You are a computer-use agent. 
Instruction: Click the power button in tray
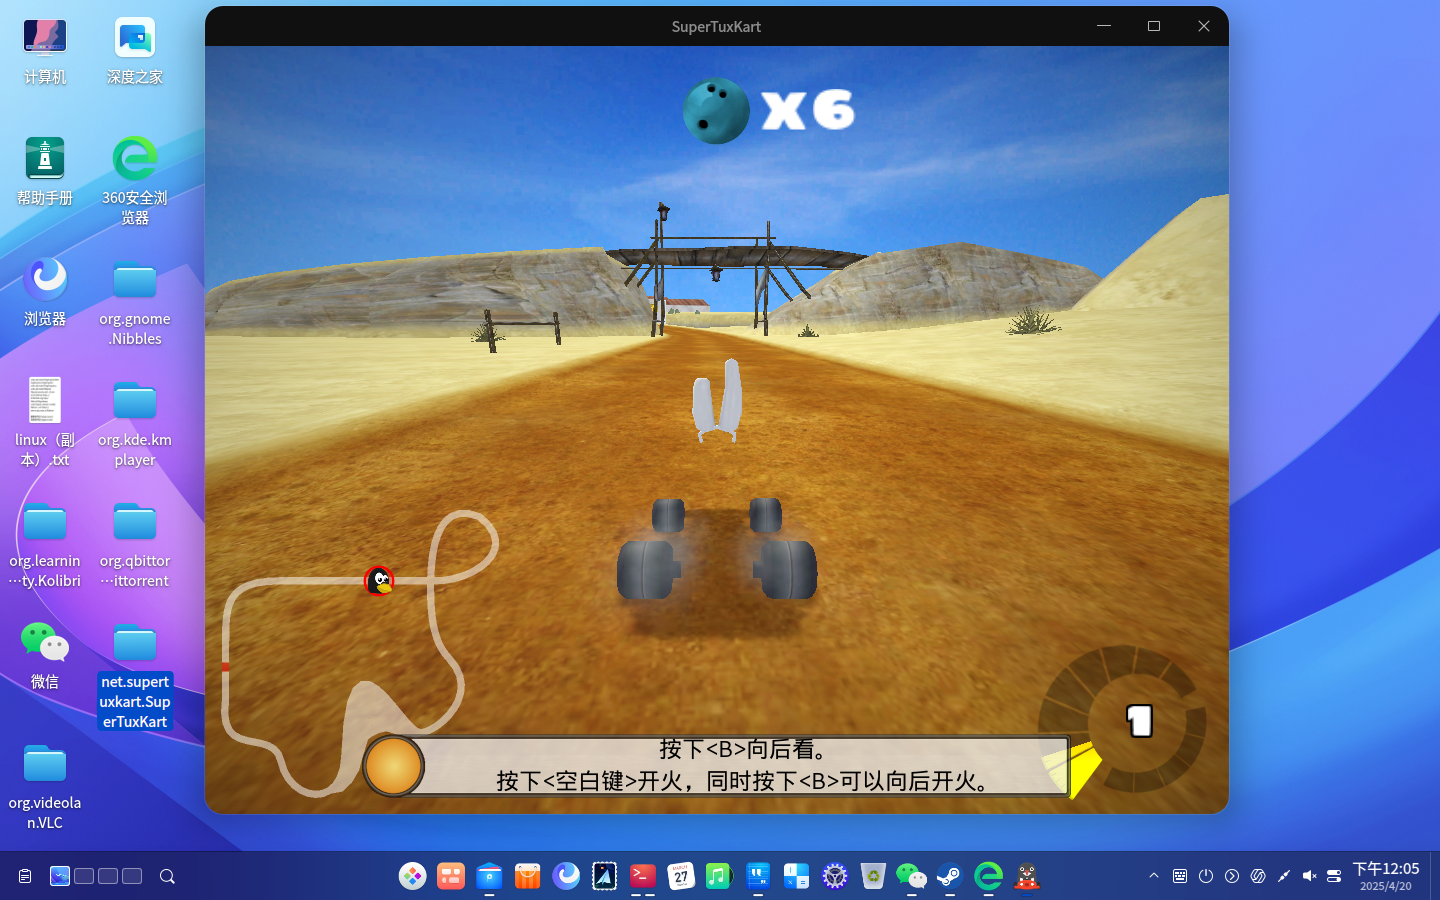pos(1206,876)
